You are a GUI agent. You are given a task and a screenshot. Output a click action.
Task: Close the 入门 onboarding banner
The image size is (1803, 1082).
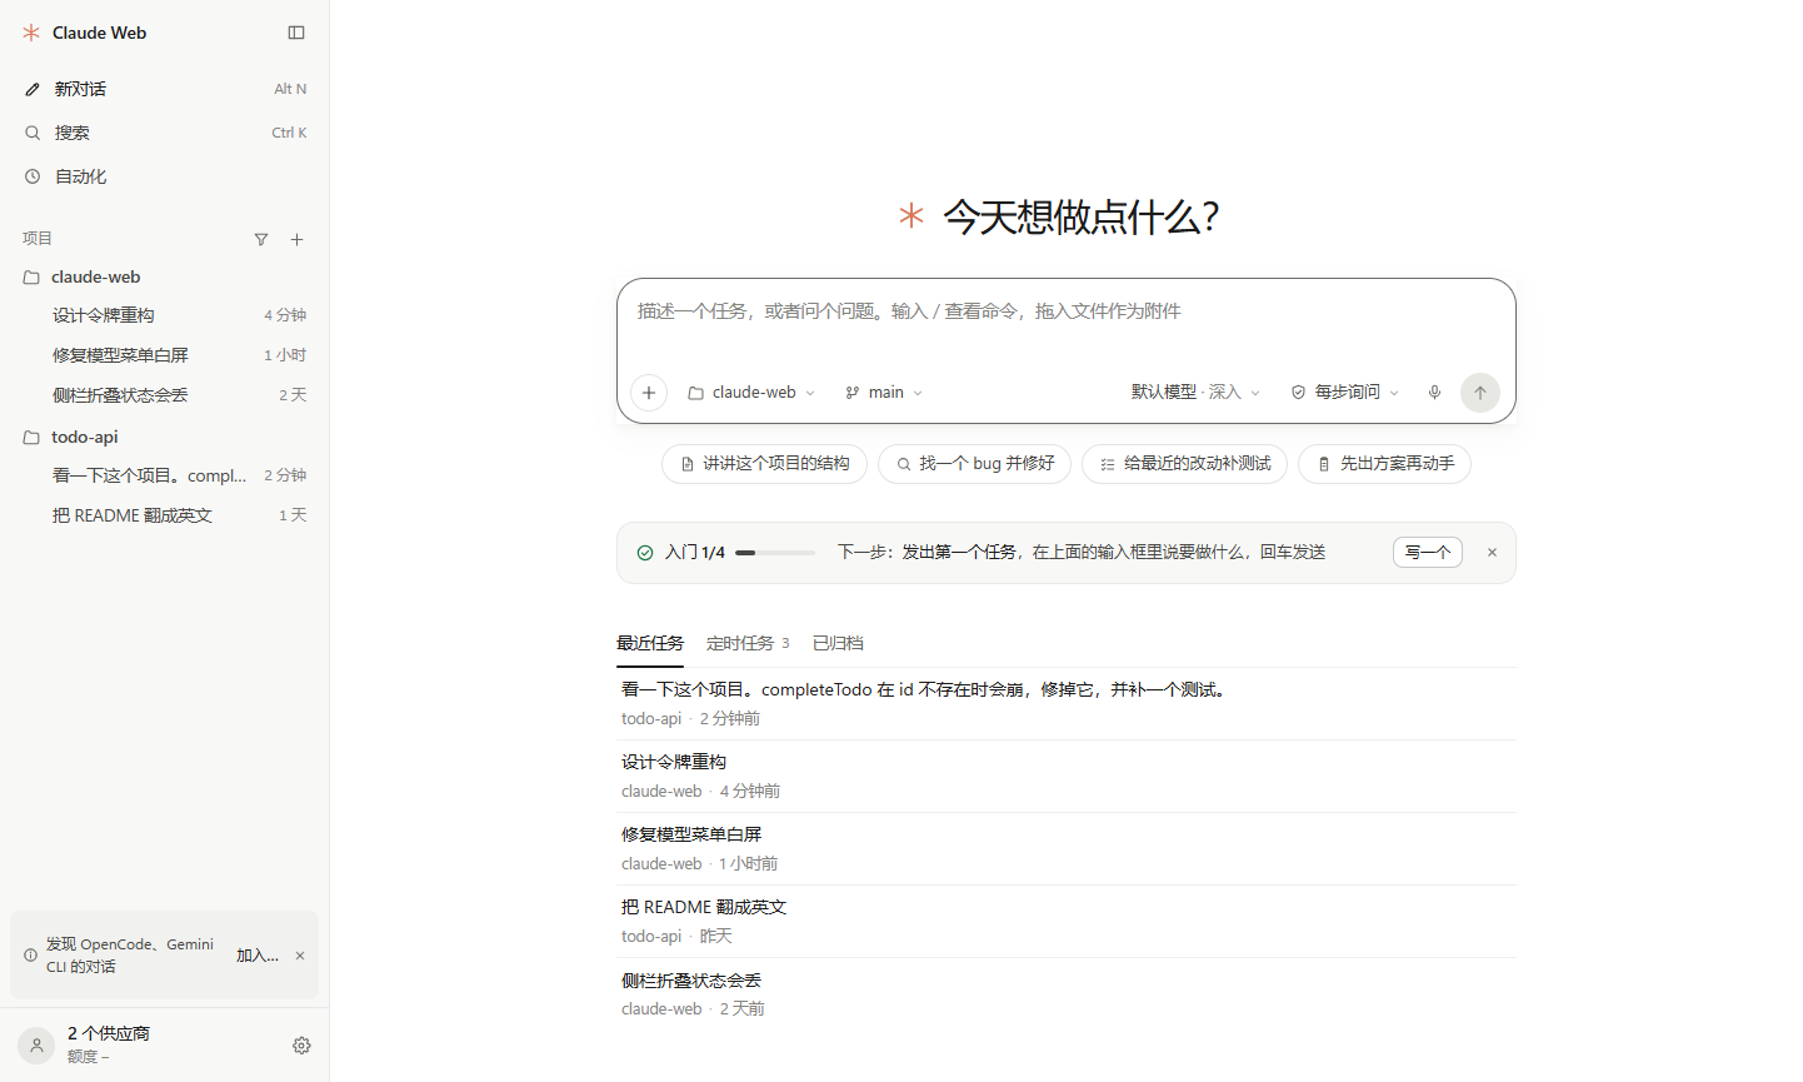tap(1492, 553)
